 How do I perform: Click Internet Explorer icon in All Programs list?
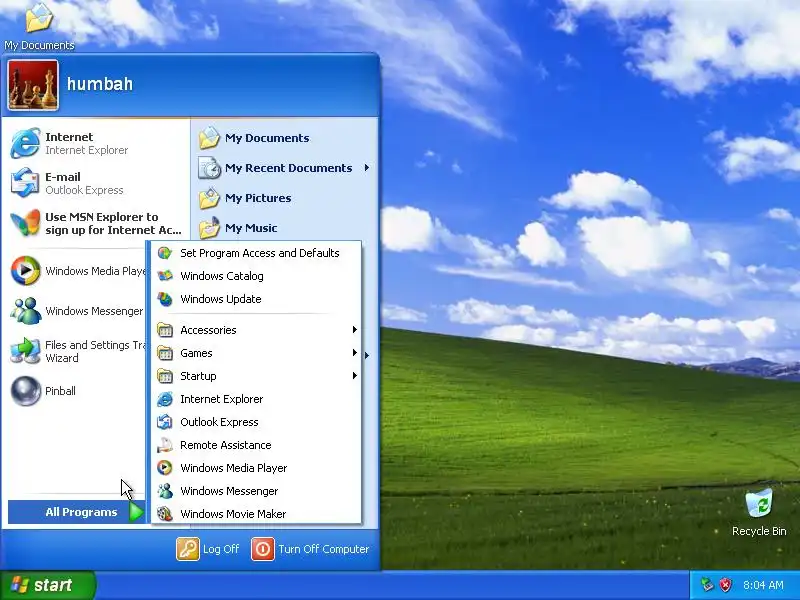click(x=165, y=399)
